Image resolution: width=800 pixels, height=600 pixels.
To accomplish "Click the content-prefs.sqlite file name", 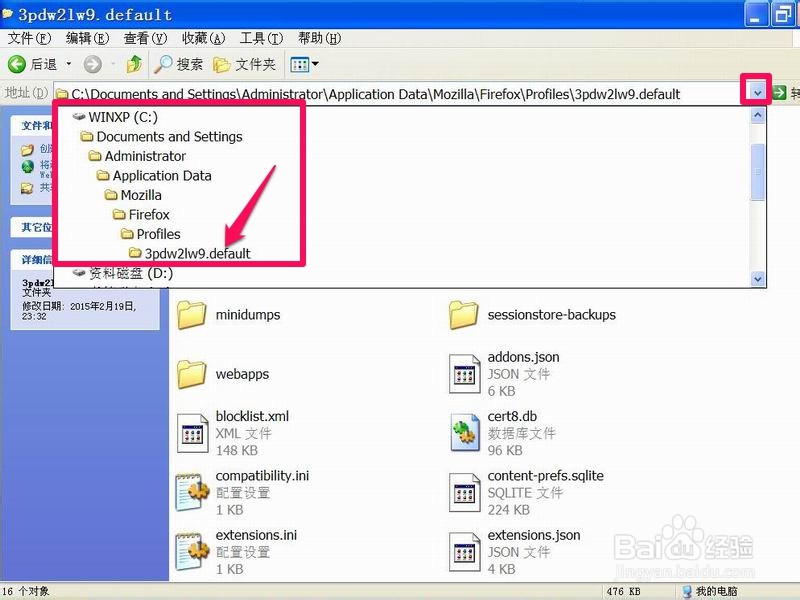I will click(545, 476).
